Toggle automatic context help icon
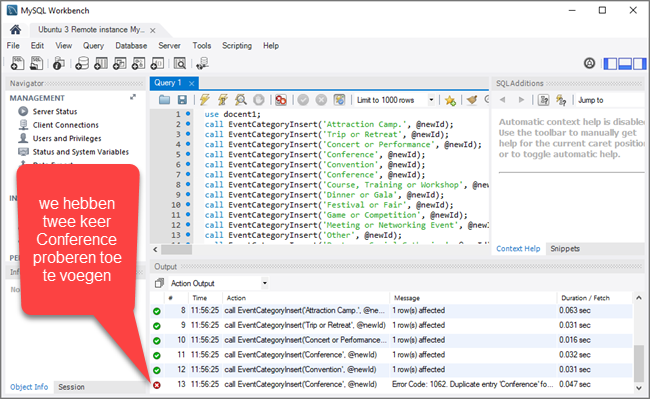This screenshot has height=399, width=650. point(561,100)
